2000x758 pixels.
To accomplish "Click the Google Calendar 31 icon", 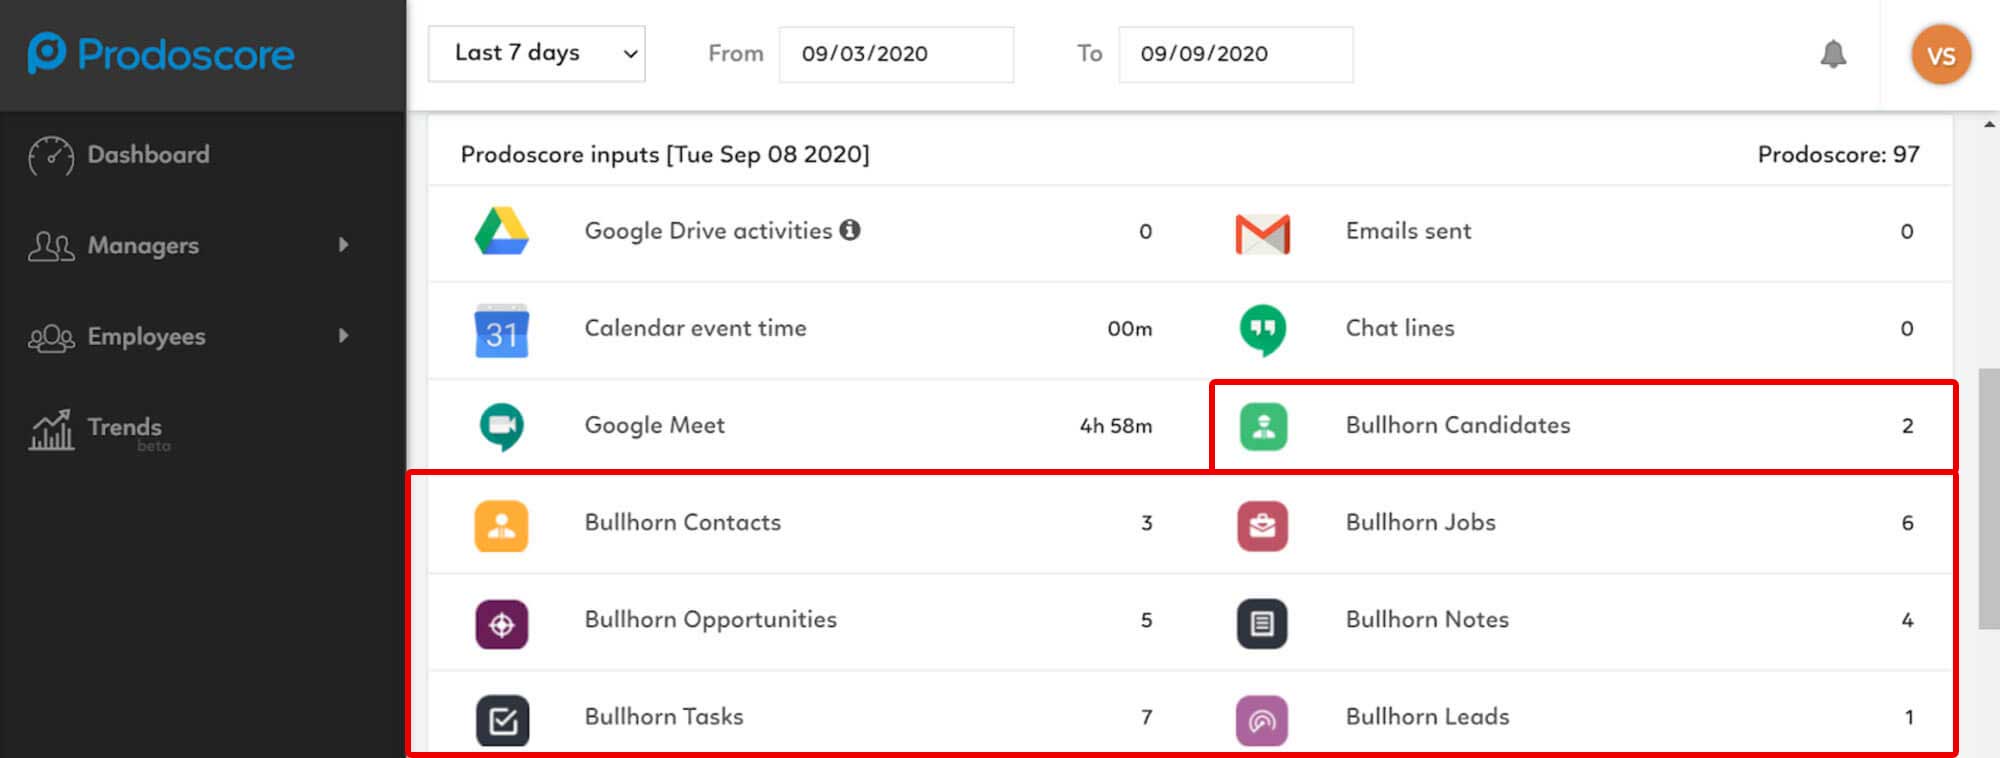I will (x=501, y=330).
